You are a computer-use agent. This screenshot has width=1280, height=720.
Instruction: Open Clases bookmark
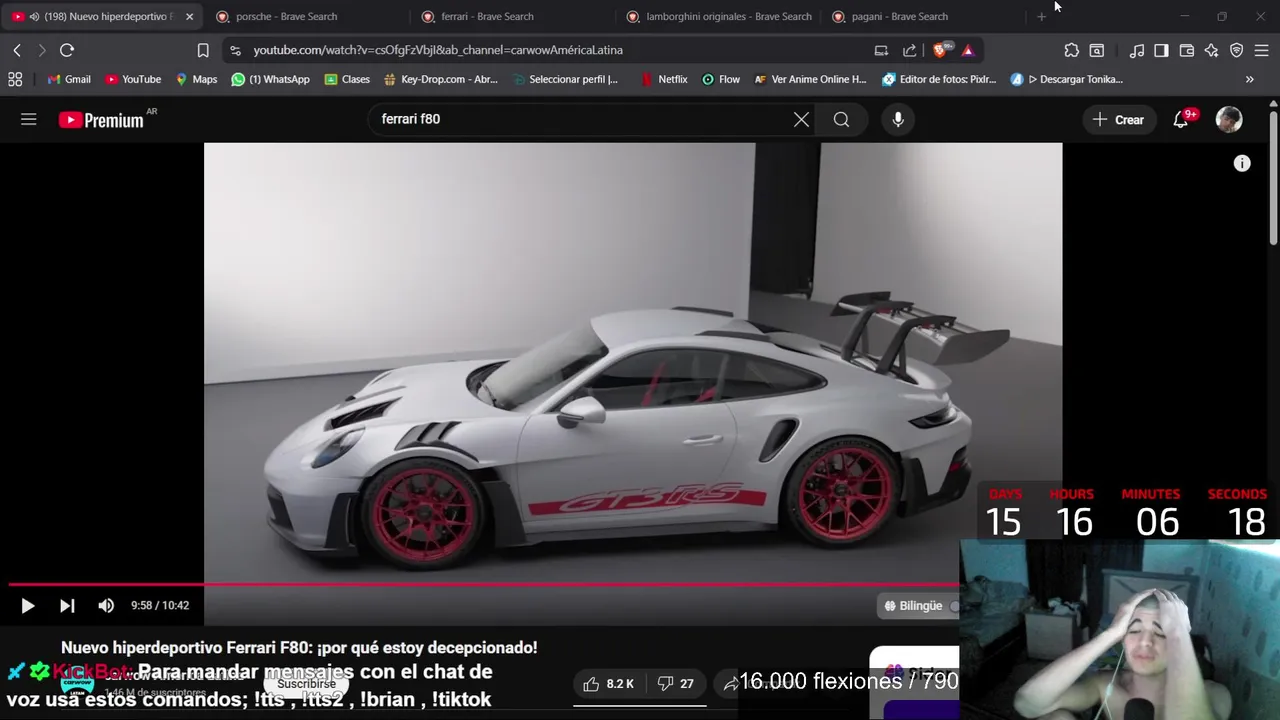347,79
